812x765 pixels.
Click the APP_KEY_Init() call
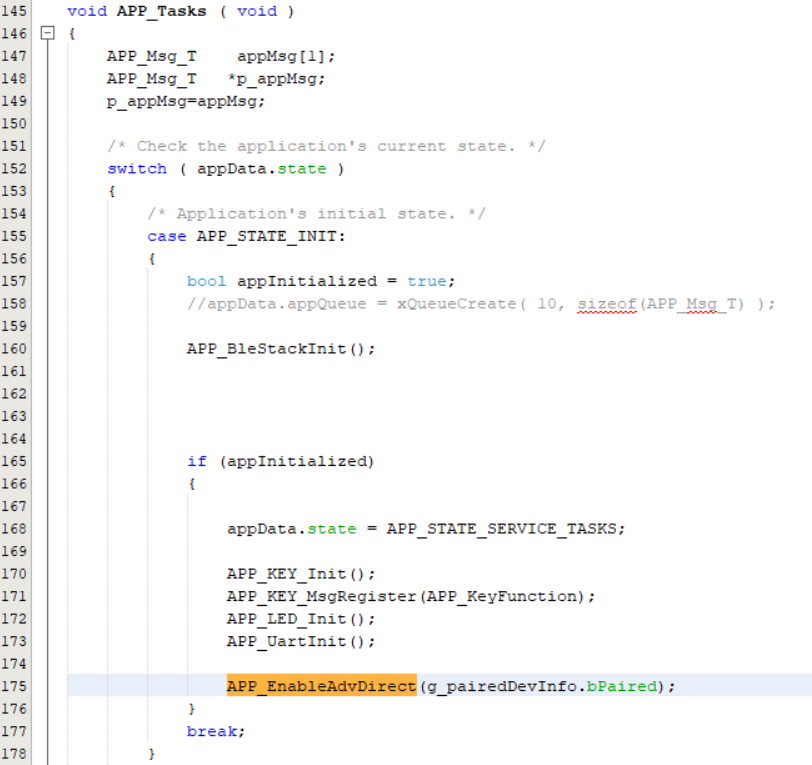pos(301,573)
